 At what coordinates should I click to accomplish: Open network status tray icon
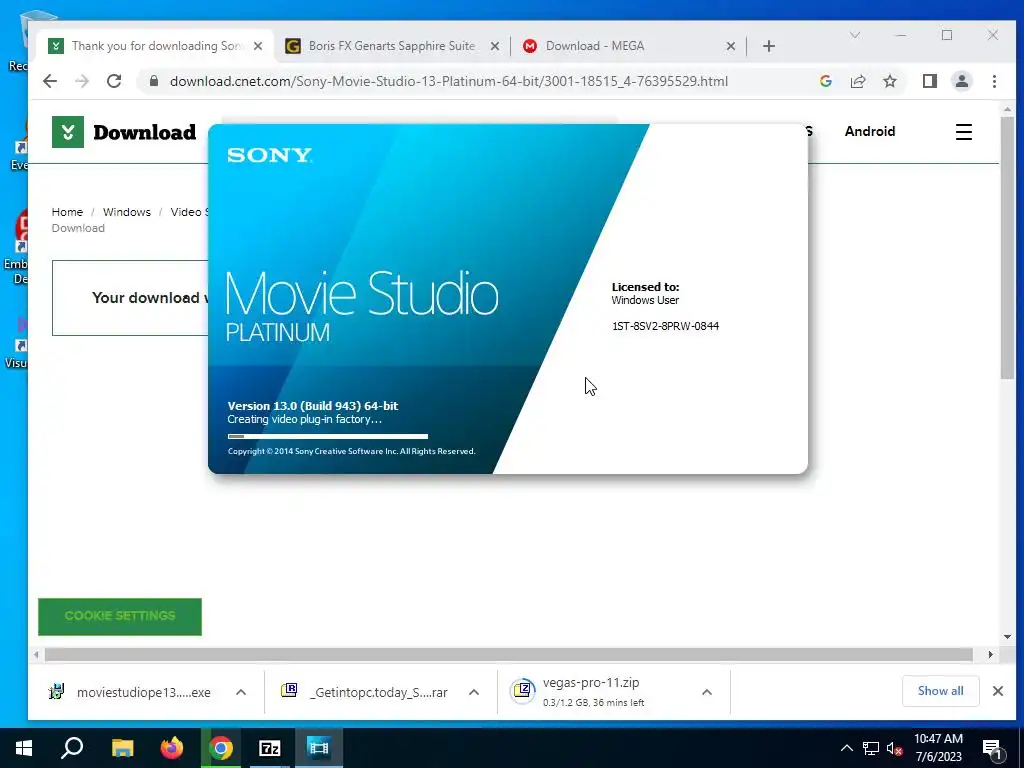coord(871,748)
